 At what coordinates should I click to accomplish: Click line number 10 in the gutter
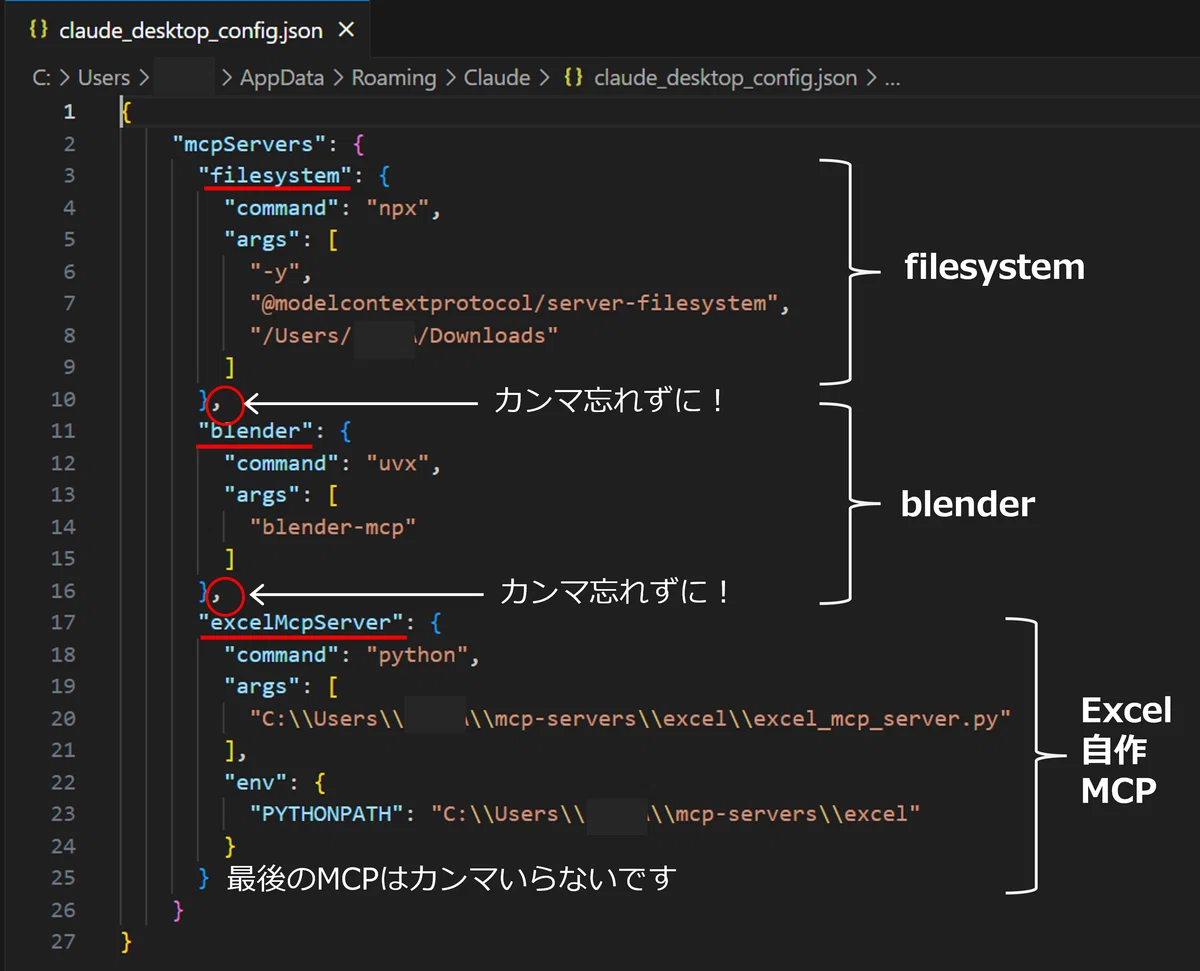click(x=63, y=400)
